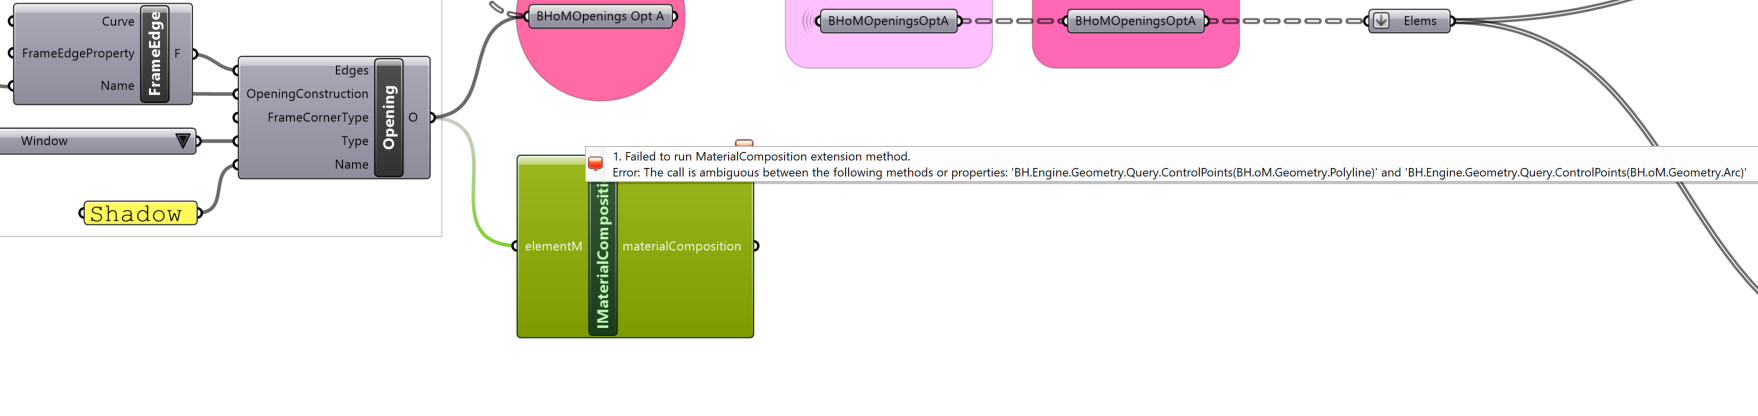Select the Opening component name bar

(x=389, y=118)
